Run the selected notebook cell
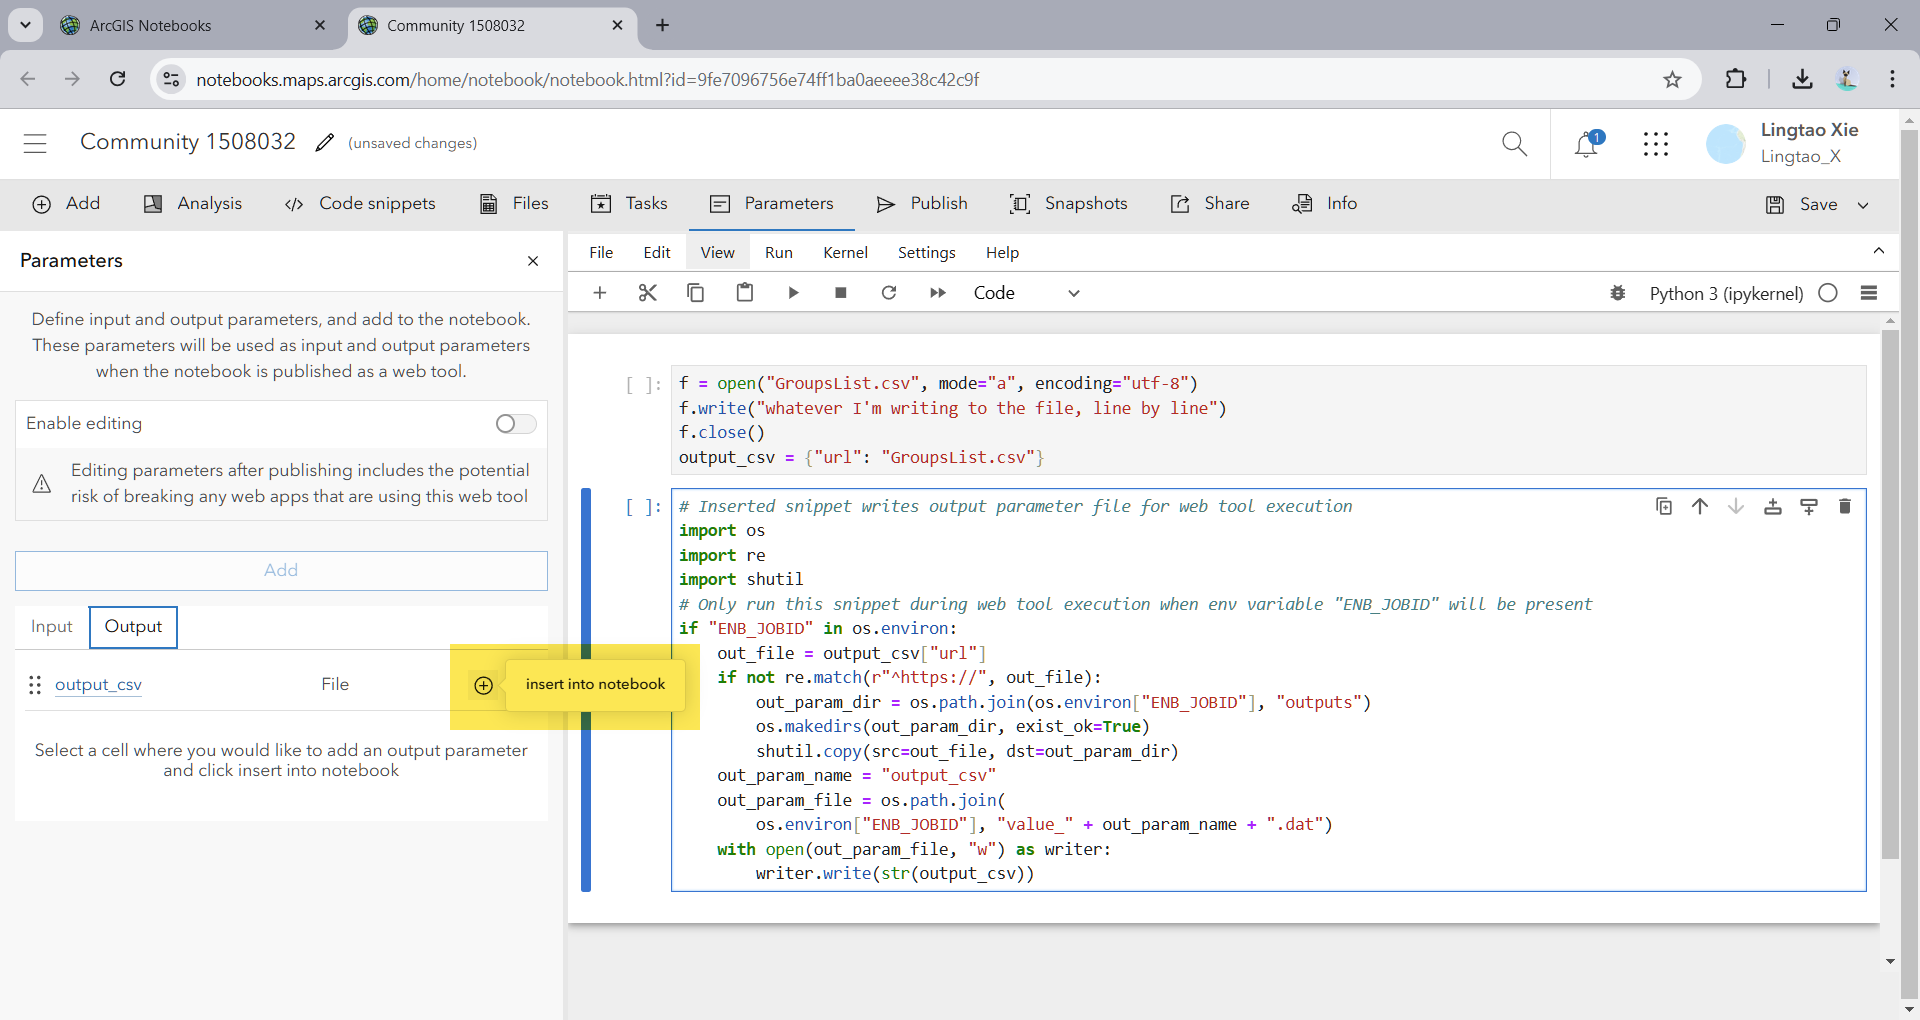This screenshot has width=1920, height=1020. 793,292
